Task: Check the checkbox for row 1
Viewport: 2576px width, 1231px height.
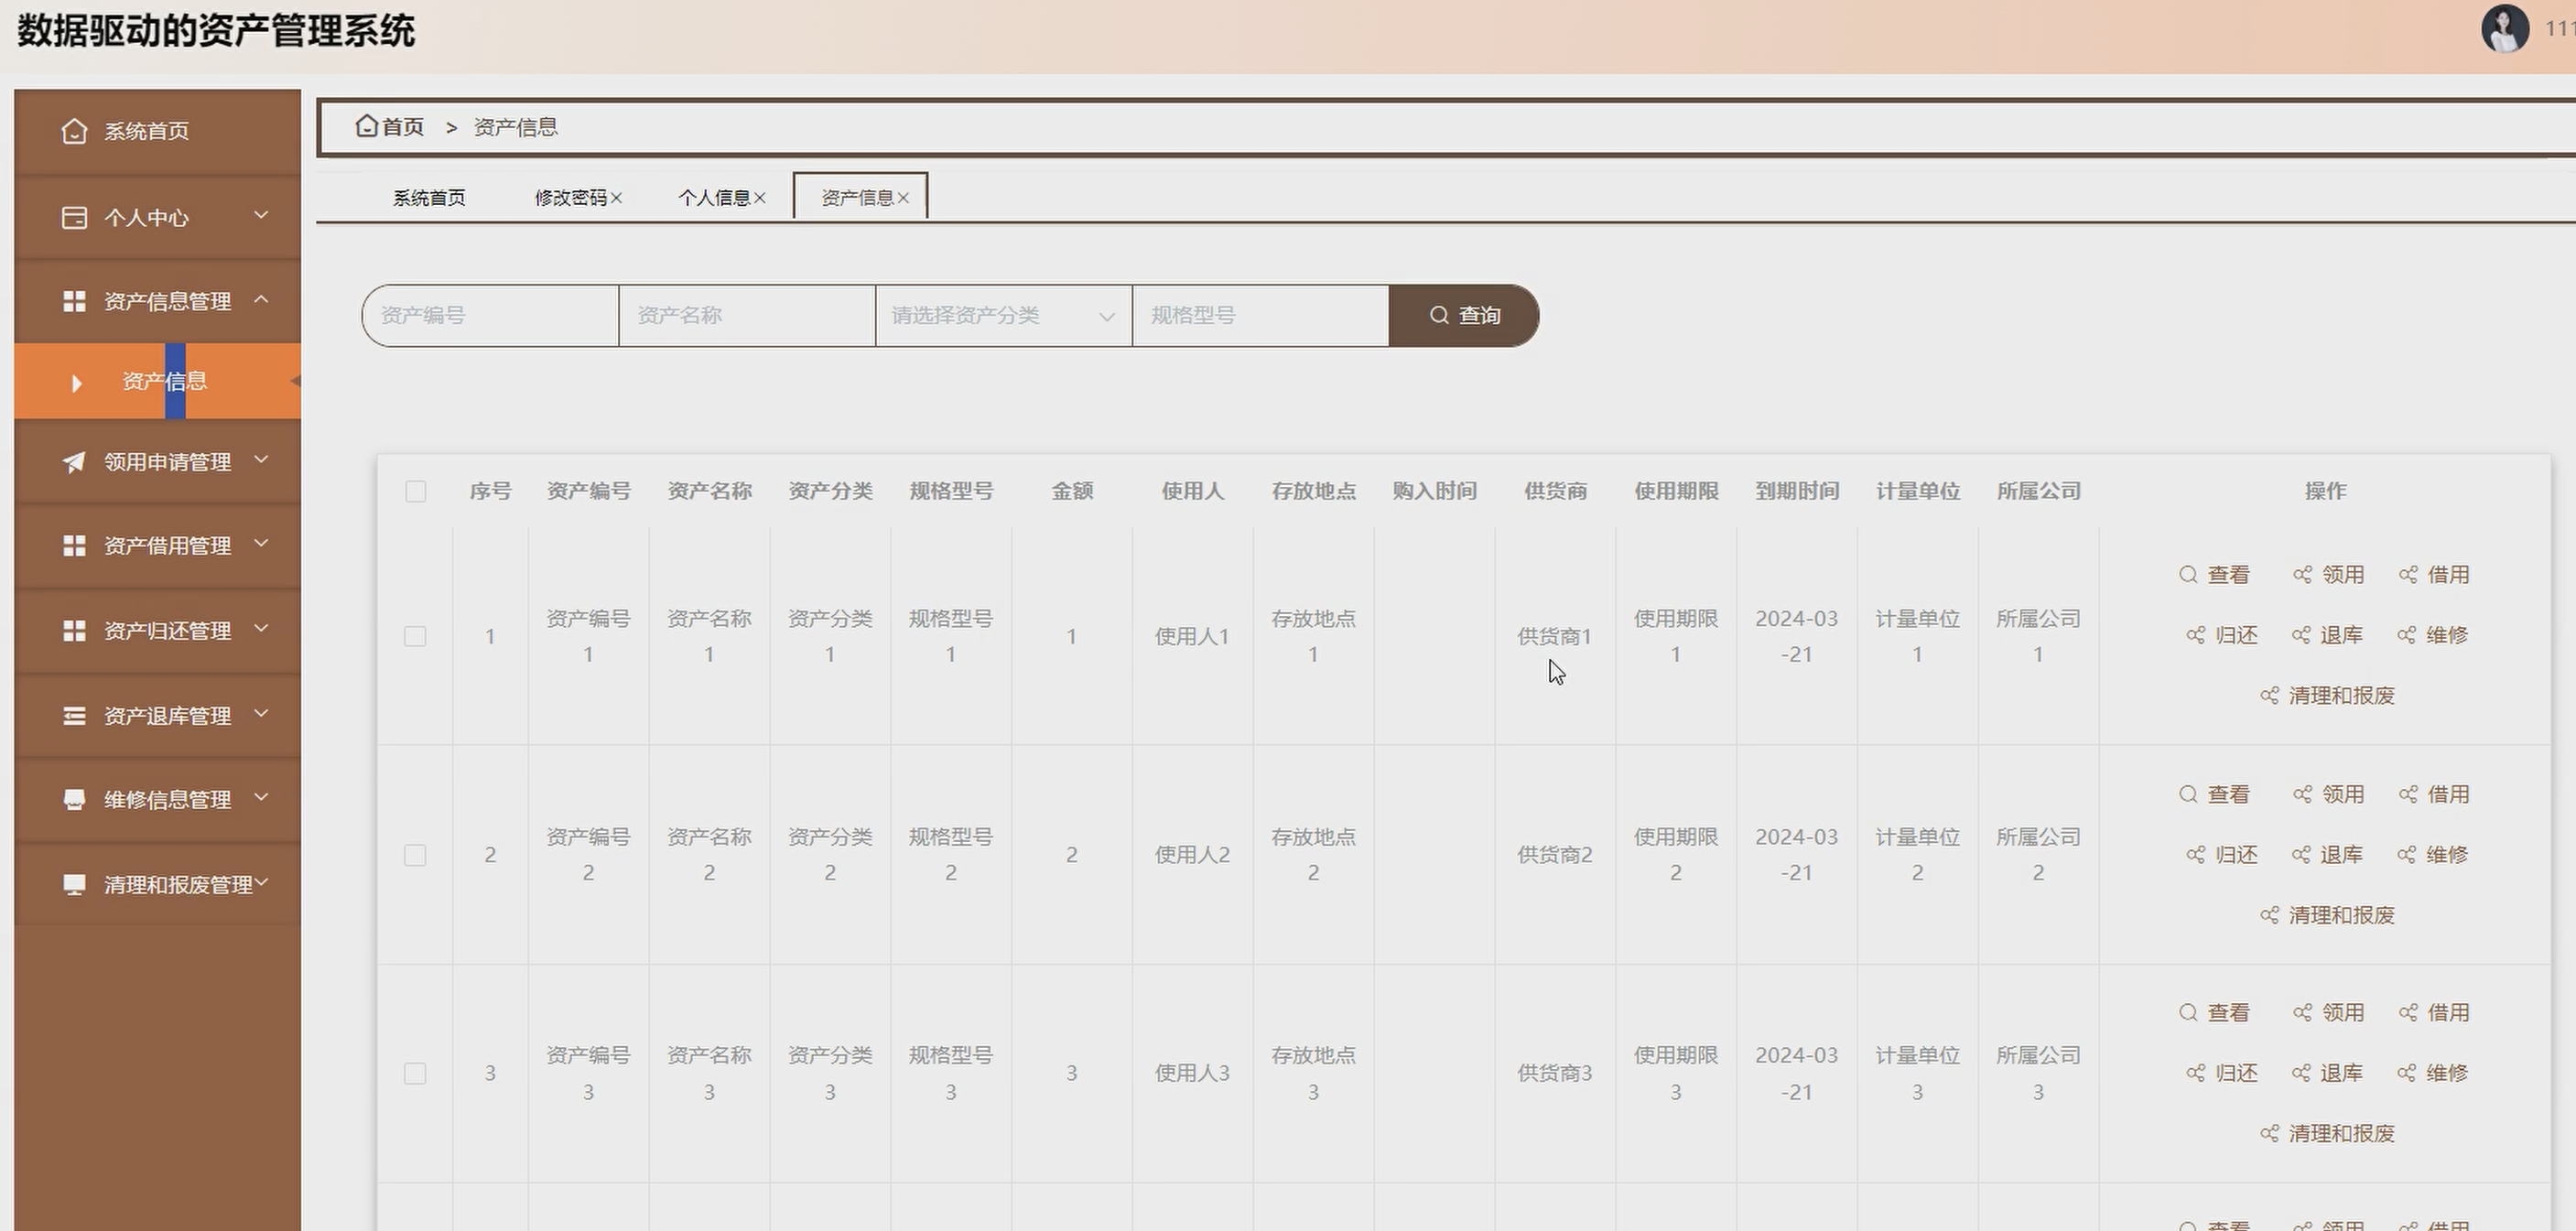Action: pyautogui.click(x=415, y=636)
